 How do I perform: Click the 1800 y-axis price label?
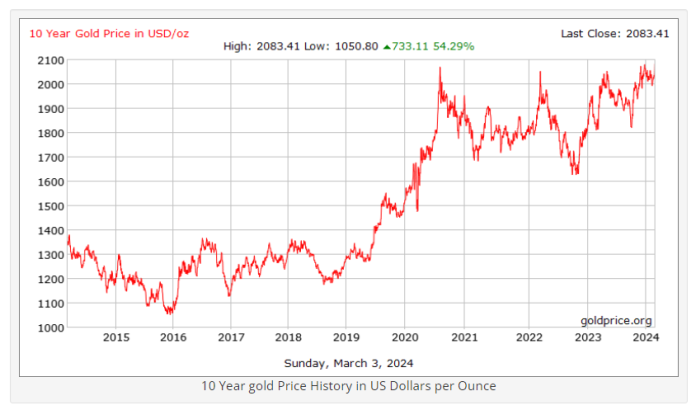52,133
